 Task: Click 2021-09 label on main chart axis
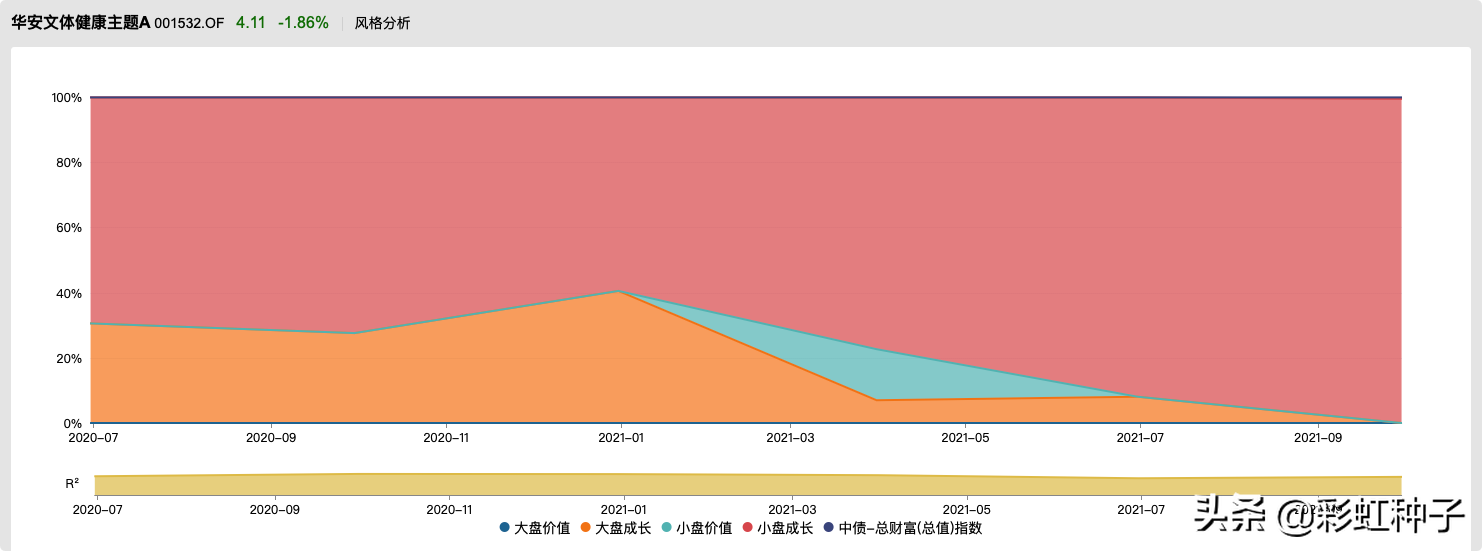point(1319,438)
